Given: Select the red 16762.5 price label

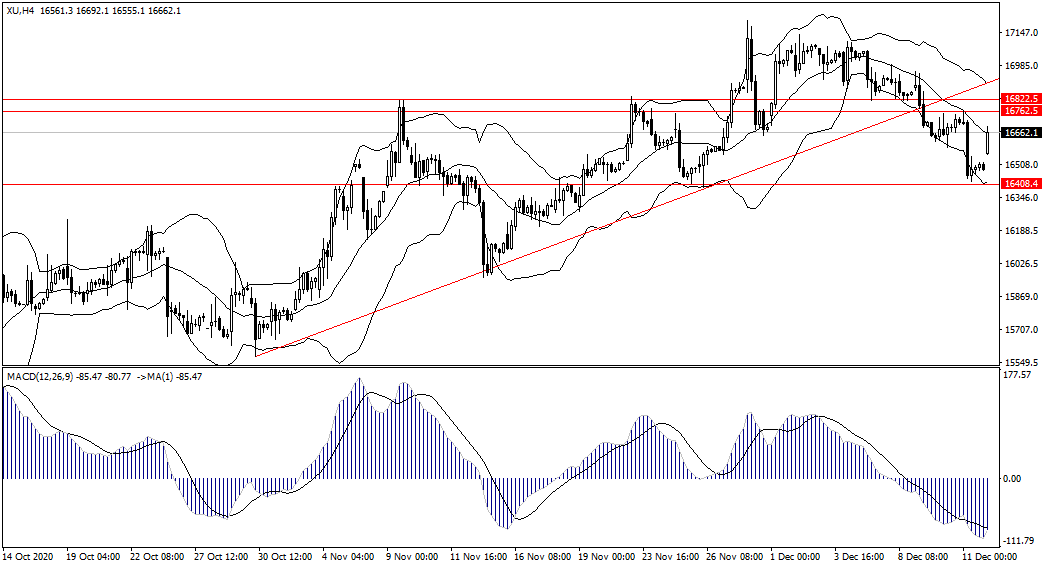Looking at the screenshot, I should click(x=1021, y=111).
